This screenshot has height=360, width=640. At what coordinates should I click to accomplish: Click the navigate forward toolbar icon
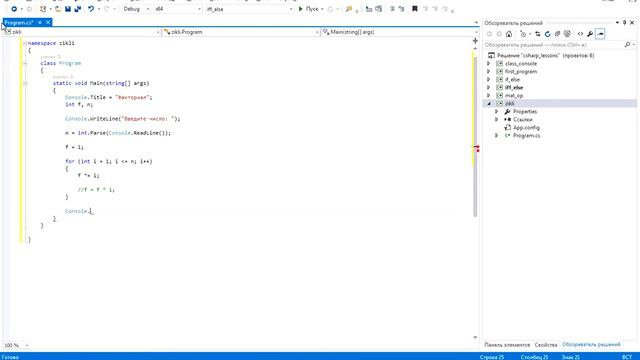coord(29,9)
